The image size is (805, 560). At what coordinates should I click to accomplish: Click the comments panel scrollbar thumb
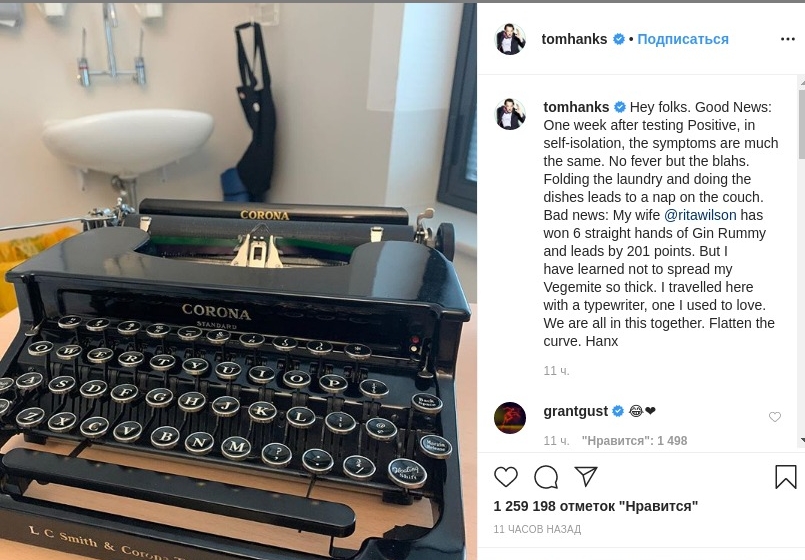[802, 124]
